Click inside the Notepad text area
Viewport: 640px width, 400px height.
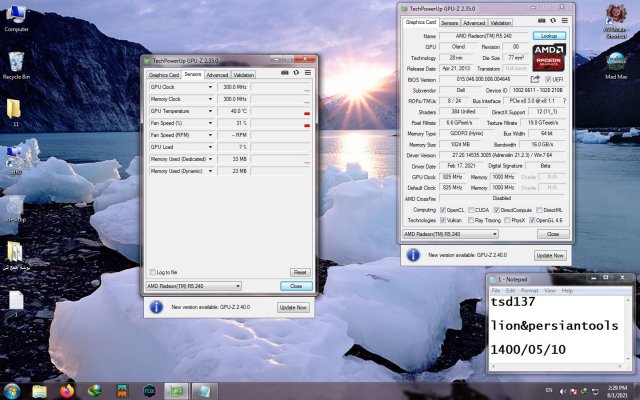560,335
